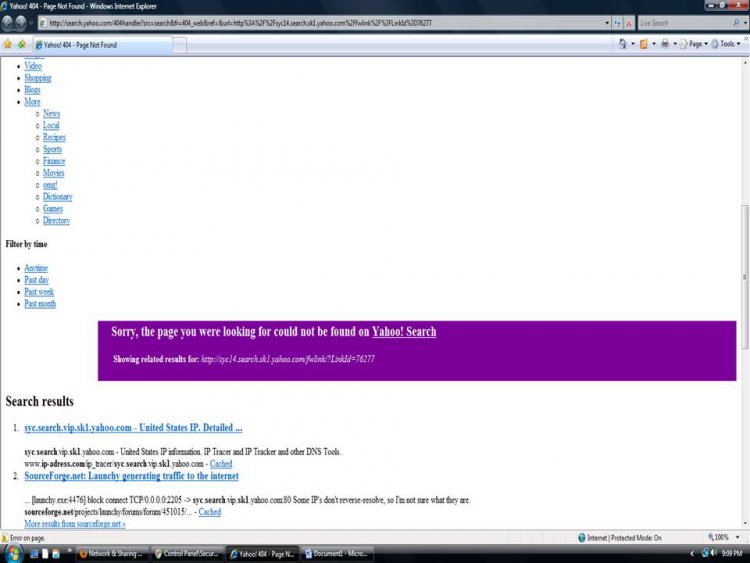
Task: Click the Live Search magnifier icon
Action: [736, 22]
